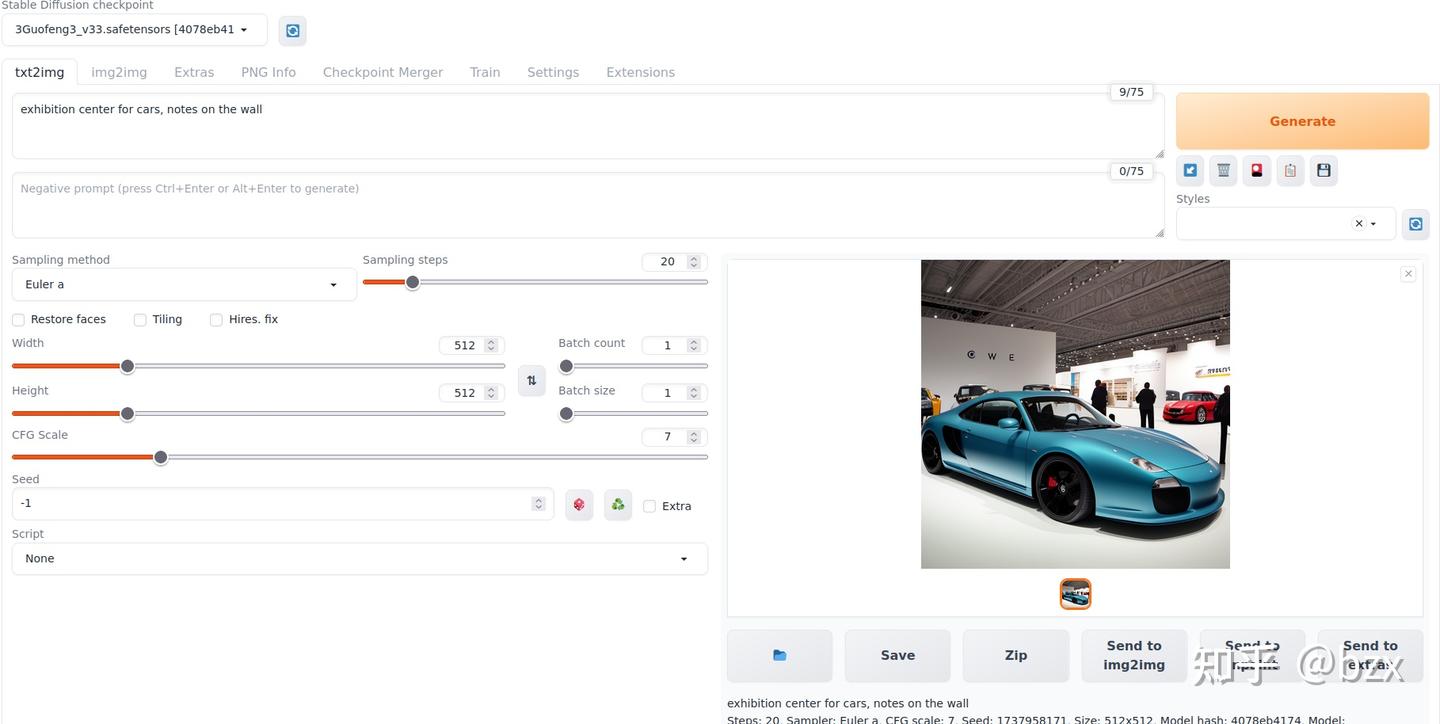This screenshot has width=1440, height=724.
Task: Go to the PNG Info tab
Action: (268, 72)
